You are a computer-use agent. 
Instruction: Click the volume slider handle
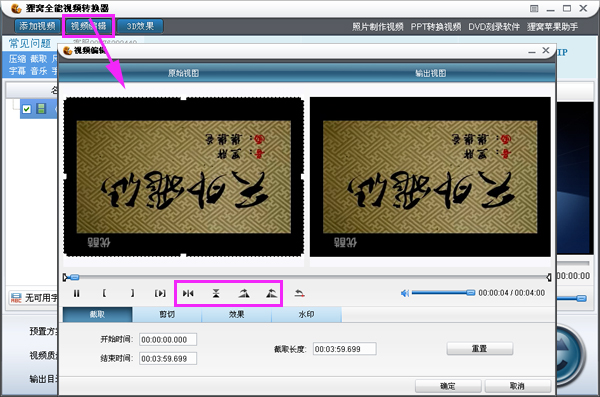tap(471, 293)
